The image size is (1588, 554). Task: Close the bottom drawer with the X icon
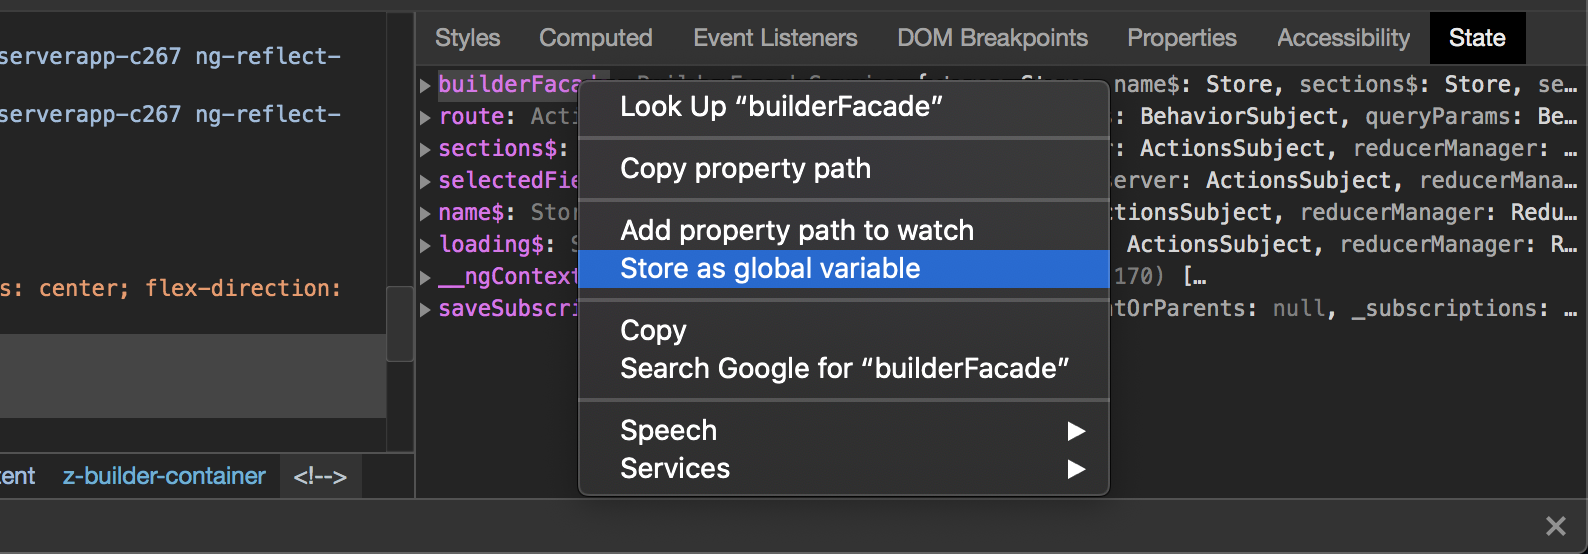(x=1555, y=526)
